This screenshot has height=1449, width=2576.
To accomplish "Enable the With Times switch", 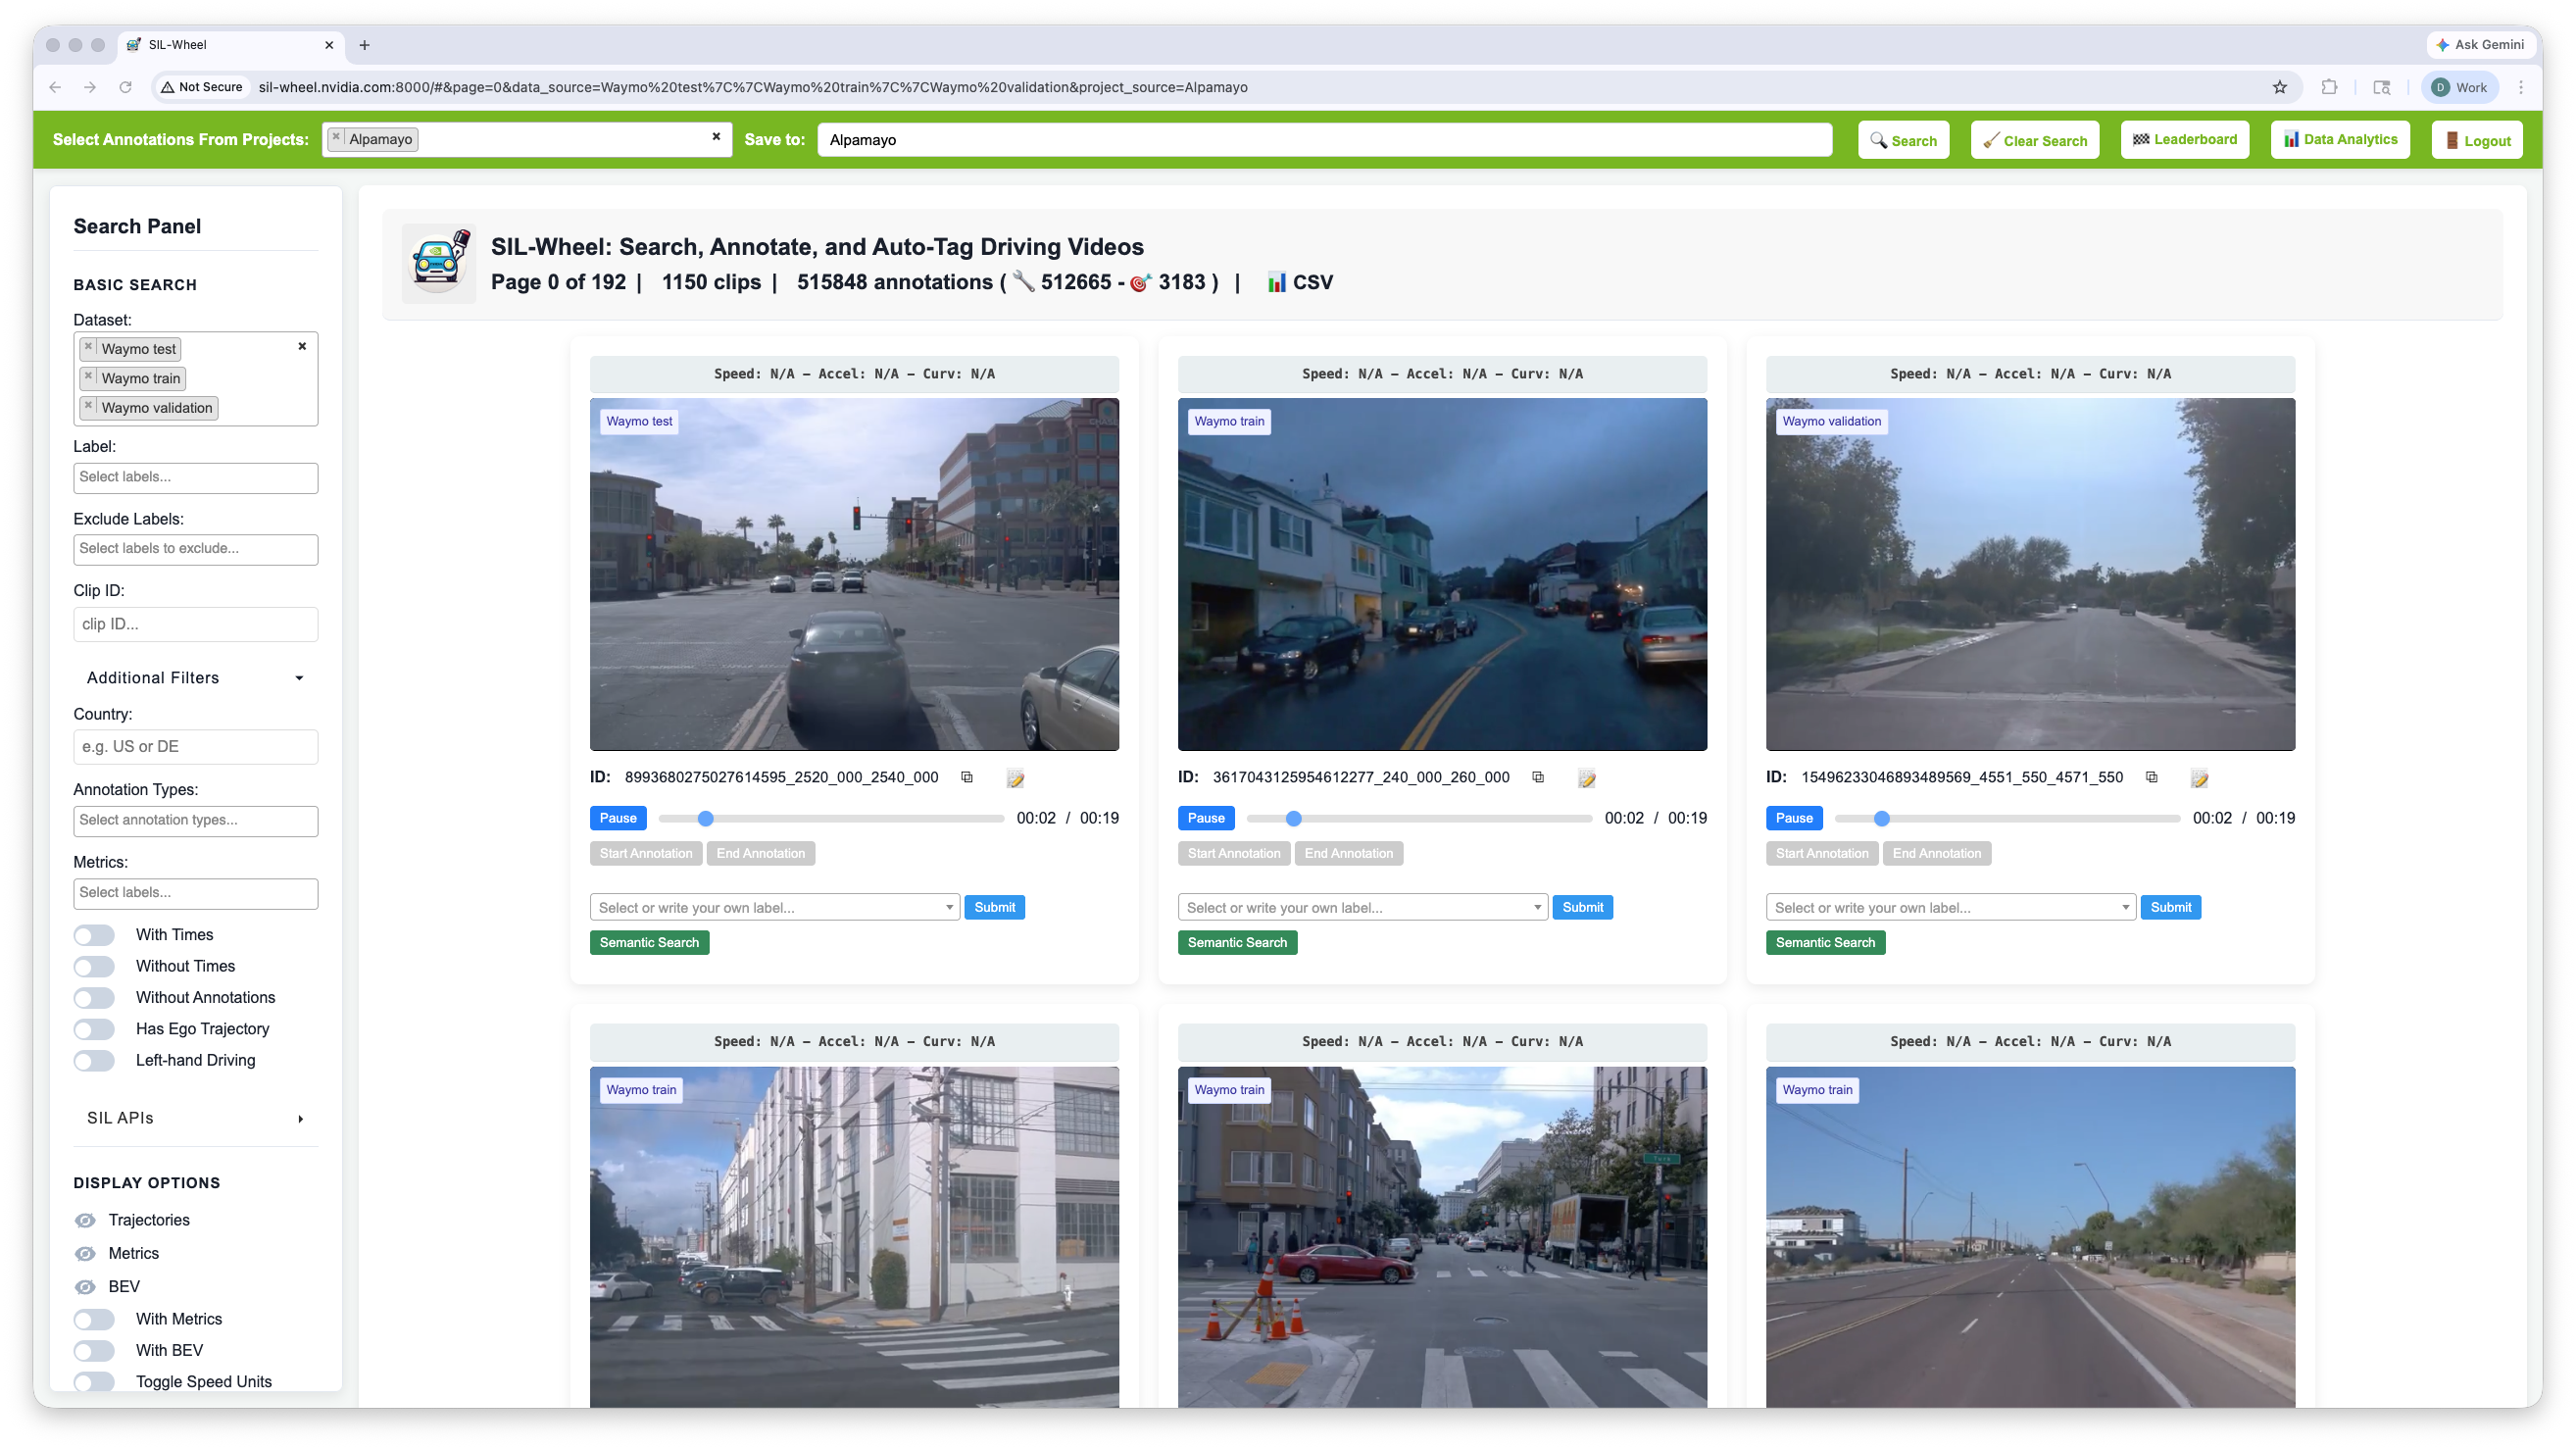I will coord(94,934).
